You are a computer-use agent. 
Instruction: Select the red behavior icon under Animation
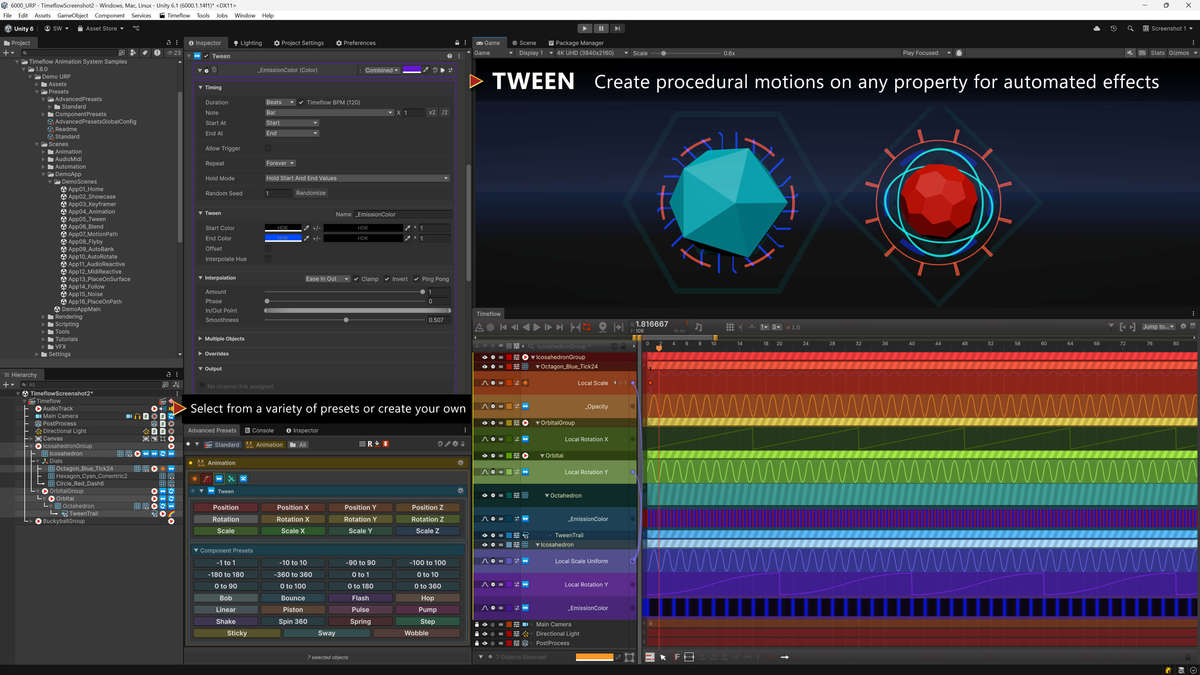click(x=207, y=478)
